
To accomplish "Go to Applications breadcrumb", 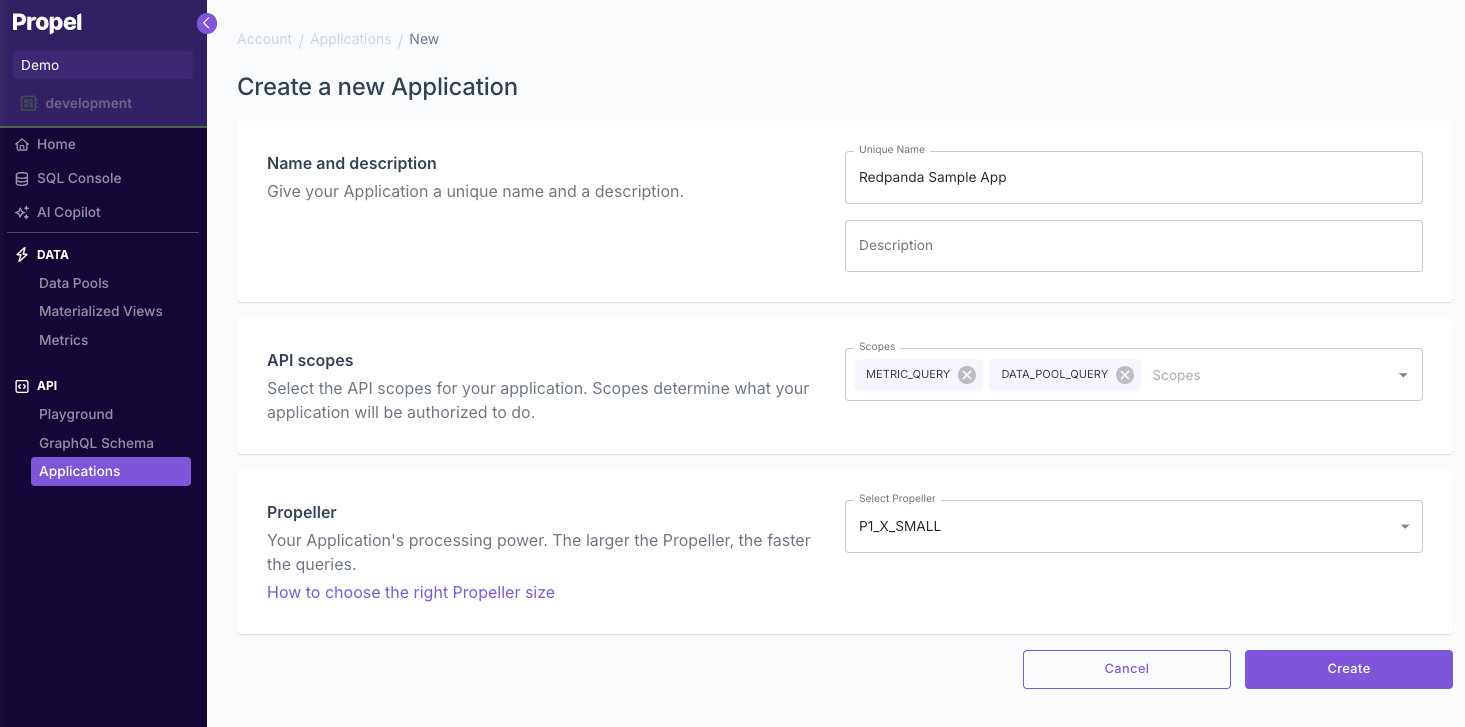I will [350, 39].
